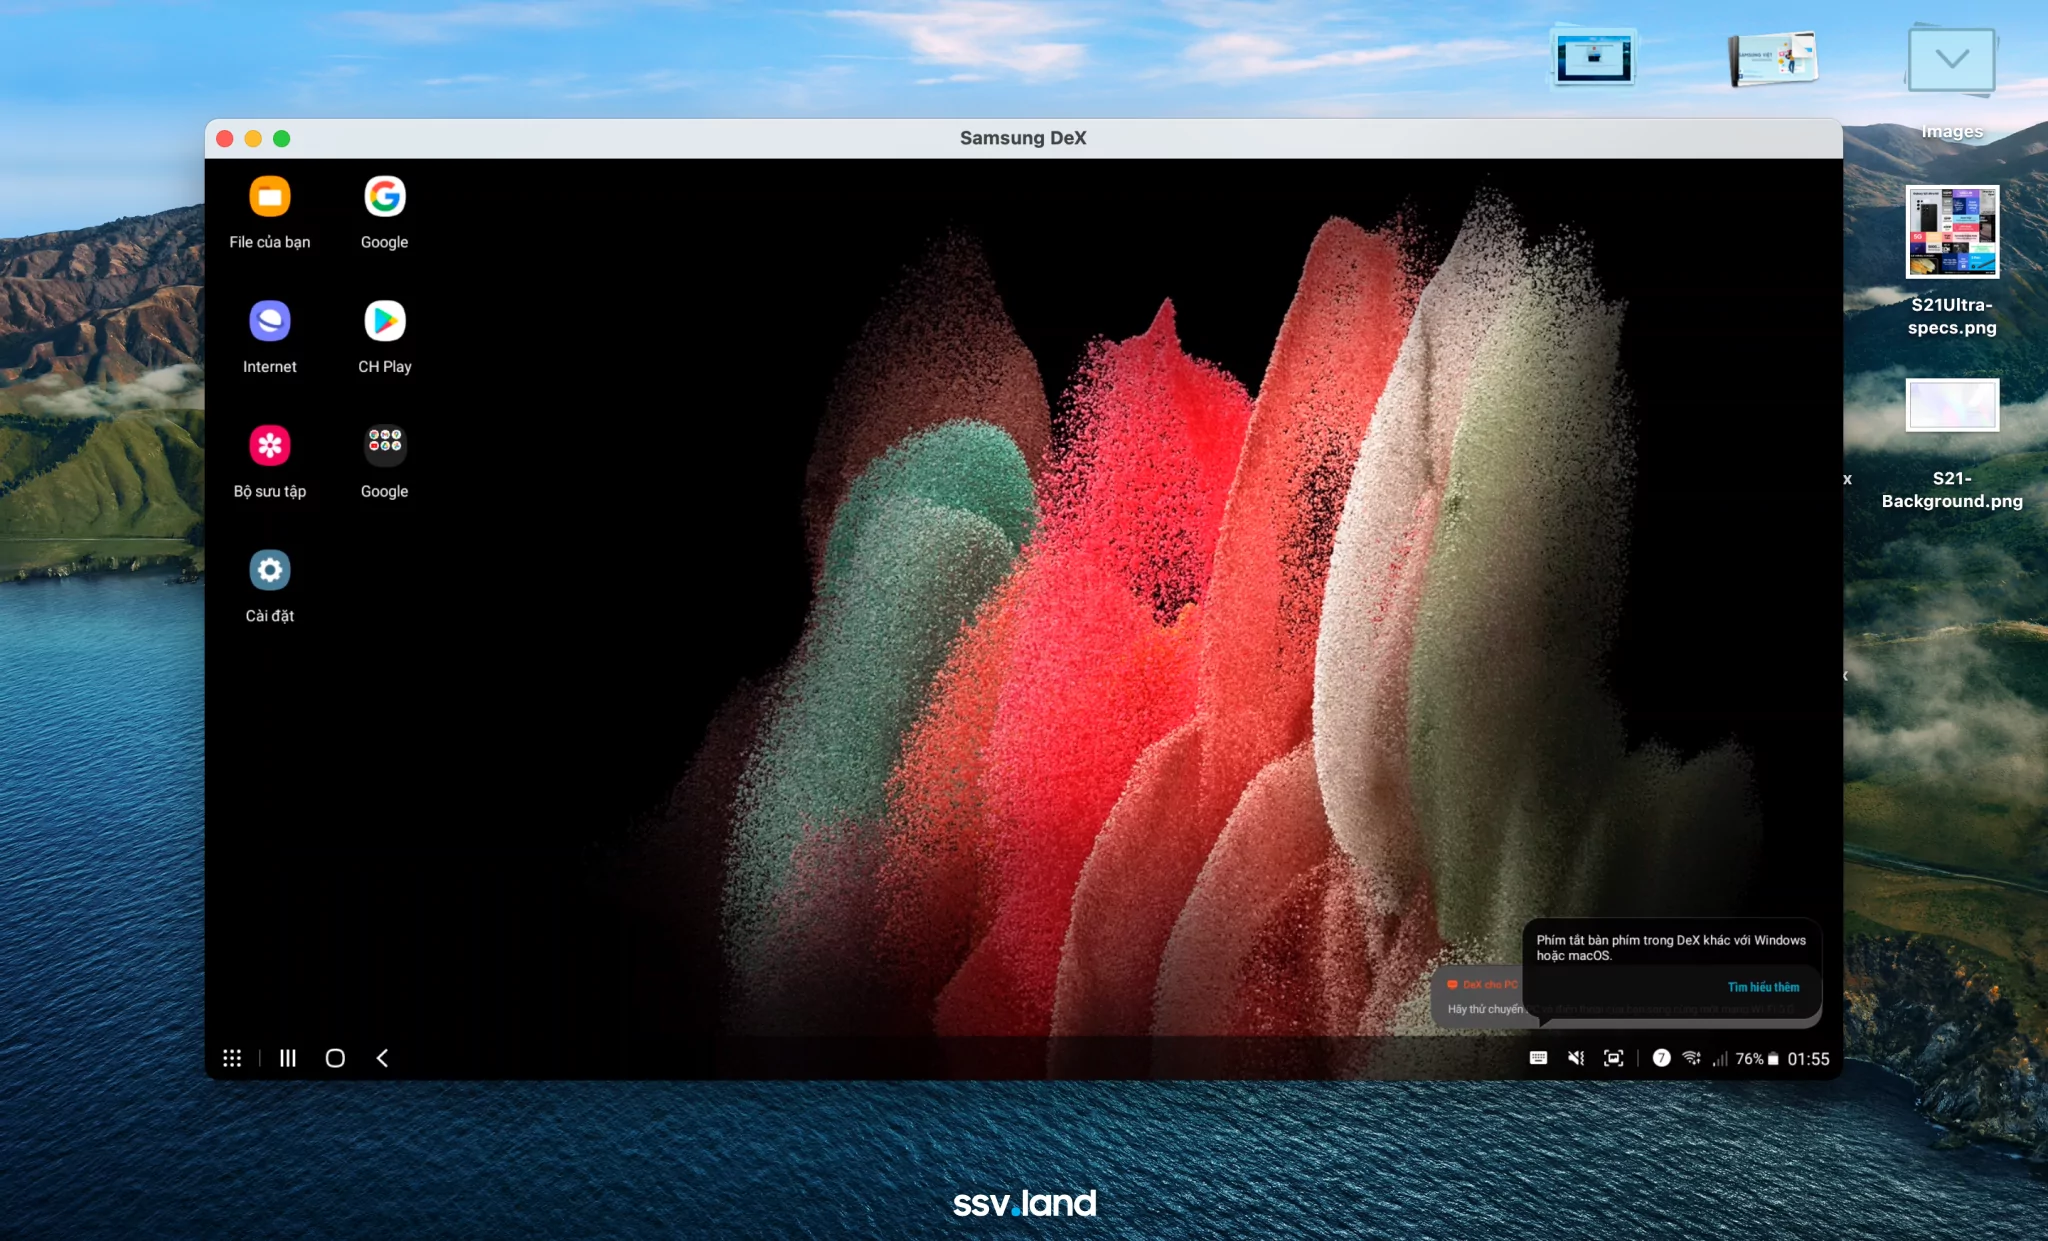Toggle the mute/vibrate sound icon
This screenshot has height=1241, width=2048.
click(x=1576, y=1058)
